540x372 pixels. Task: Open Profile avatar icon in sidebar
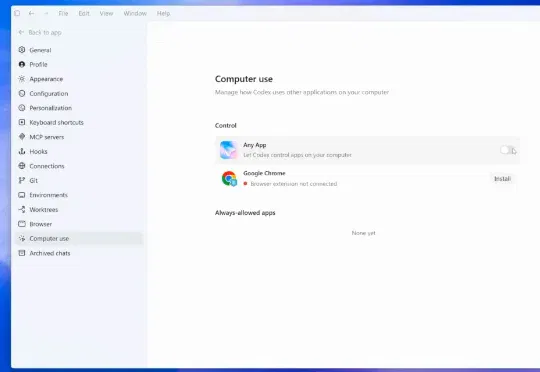22,64
